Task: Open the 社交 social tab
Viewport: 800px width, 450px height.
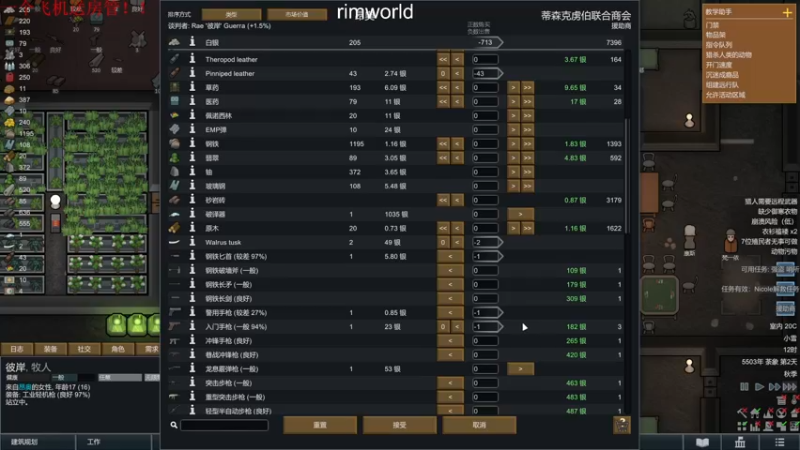Action: click(x=84, y=349)
